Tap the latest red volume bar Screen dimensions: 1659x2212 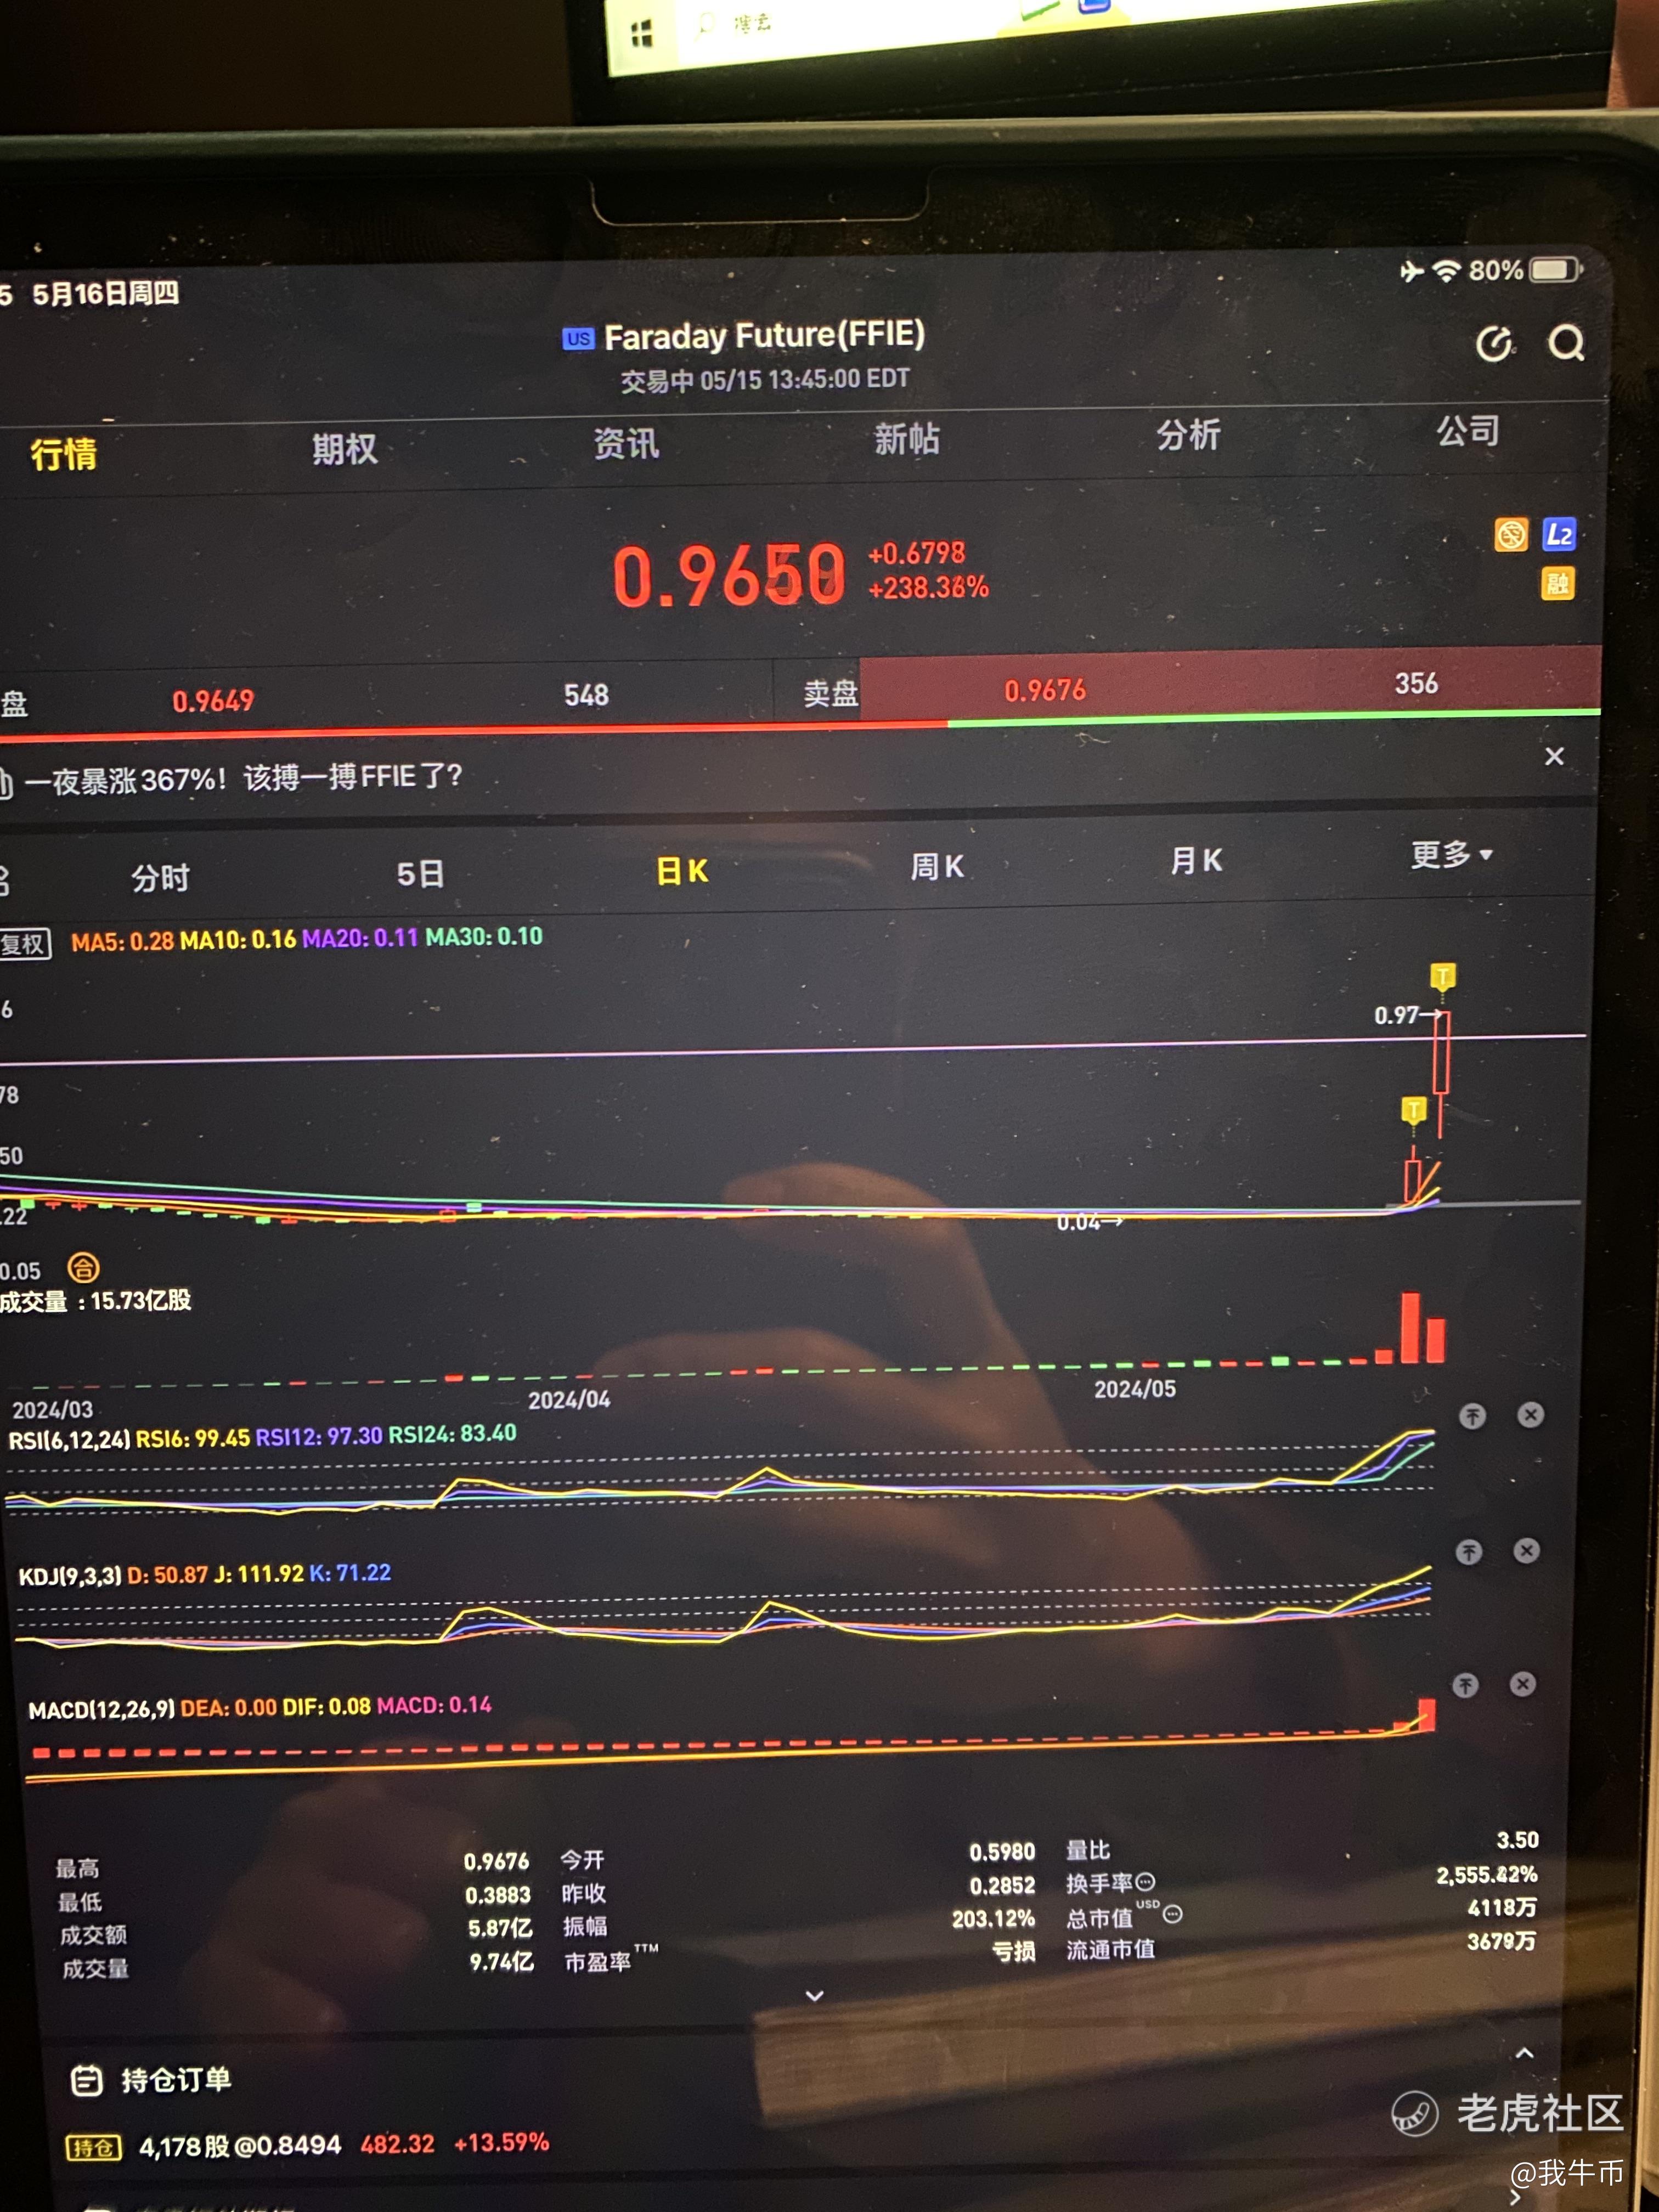tap(1436, 1340)
